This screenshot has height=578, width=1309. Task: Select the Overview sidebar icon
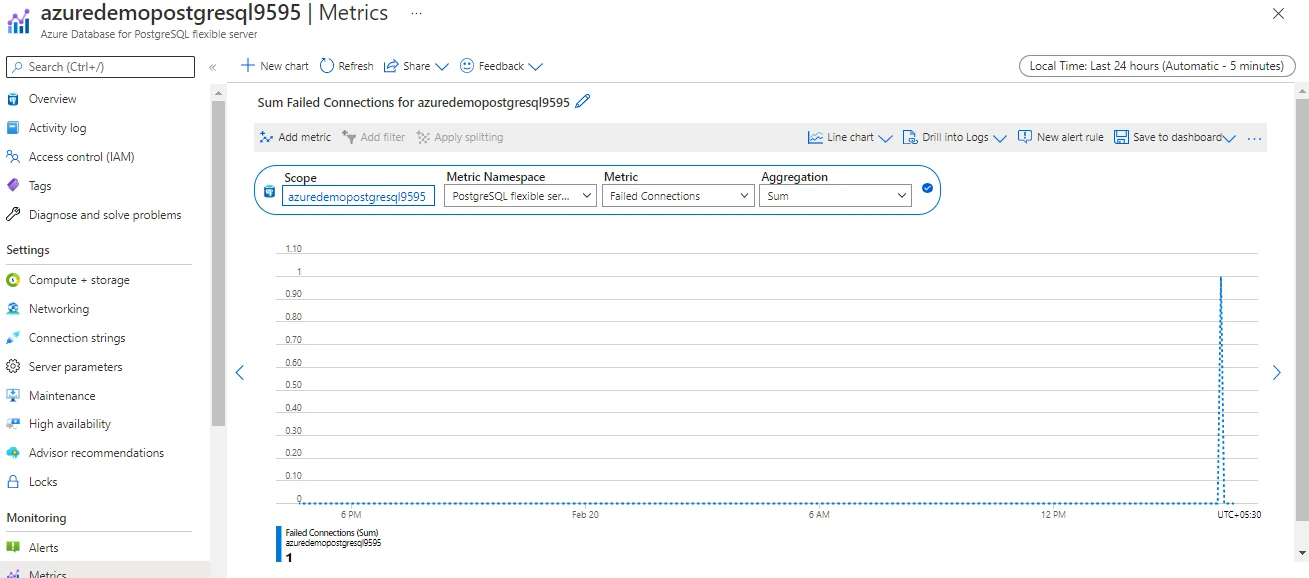click(x=12, y=99)
